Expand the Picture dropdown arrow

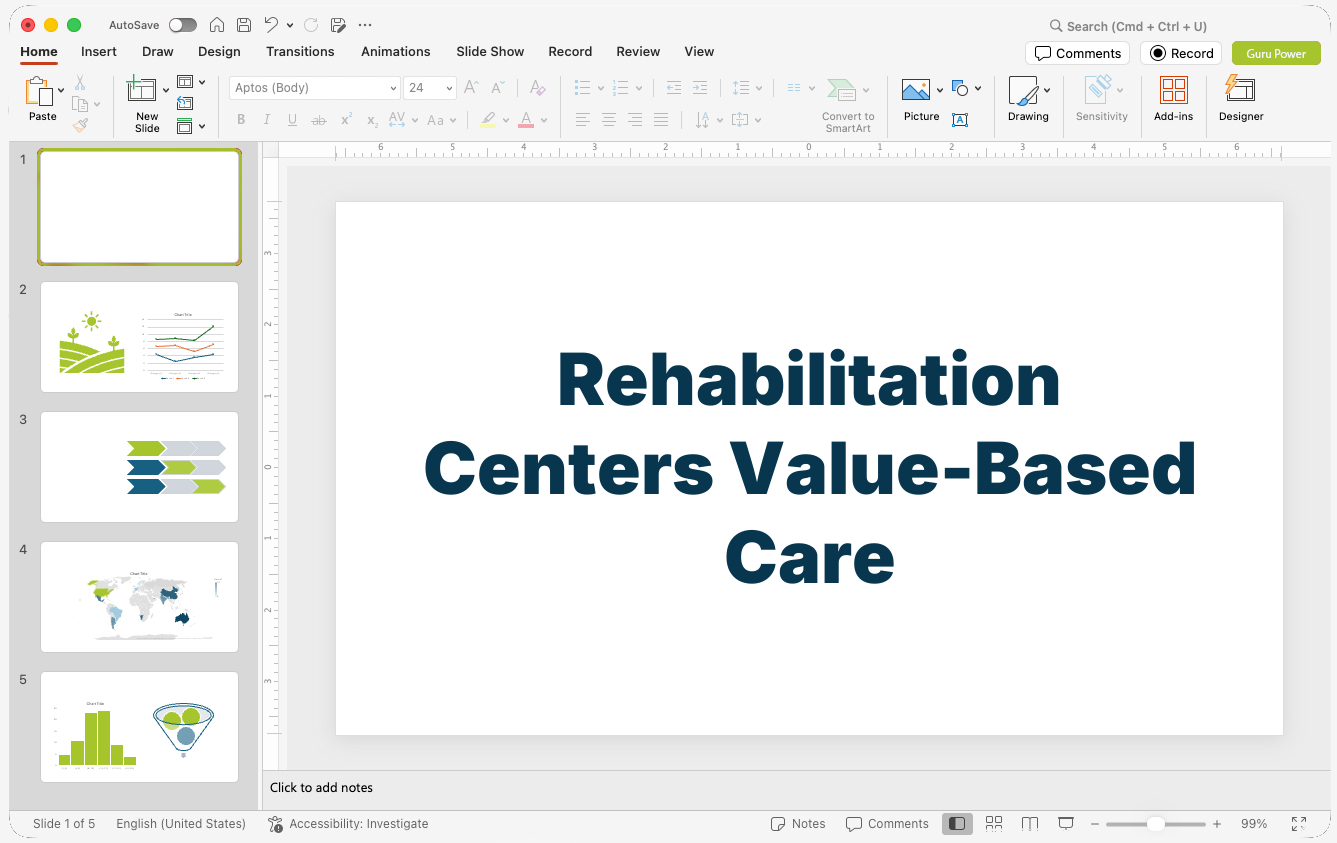pyautogui.click(x=940, y=91)
